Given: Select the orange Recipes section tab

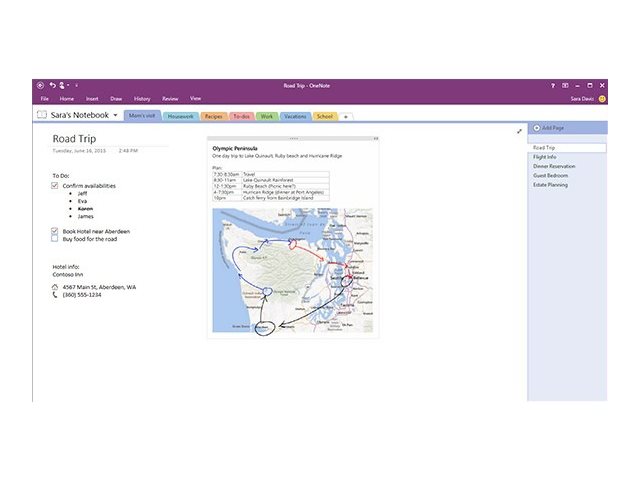Looking at the screenshot, I should [214, 116].
